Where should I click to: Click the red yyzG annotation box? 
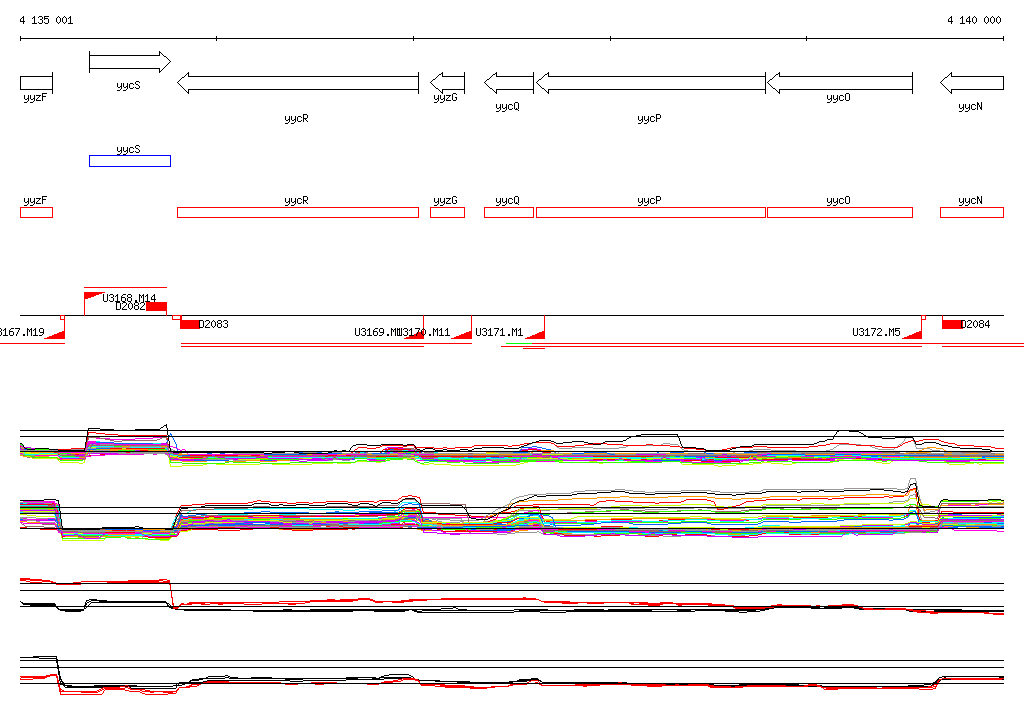click(447, 212)
